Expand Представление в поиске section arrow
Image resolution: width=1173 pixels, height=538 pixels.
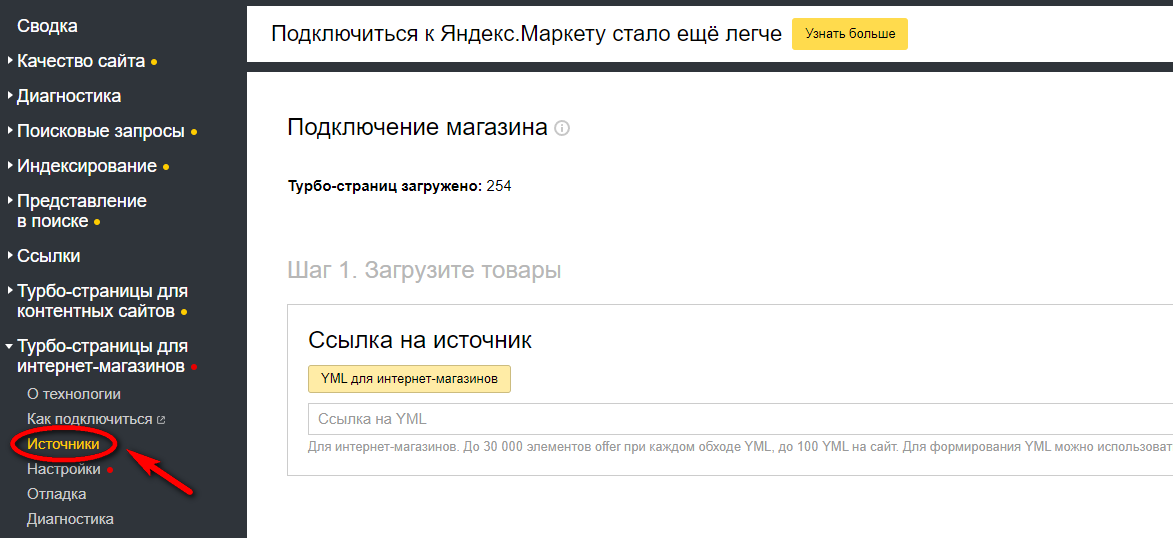(x=10, y=201)
